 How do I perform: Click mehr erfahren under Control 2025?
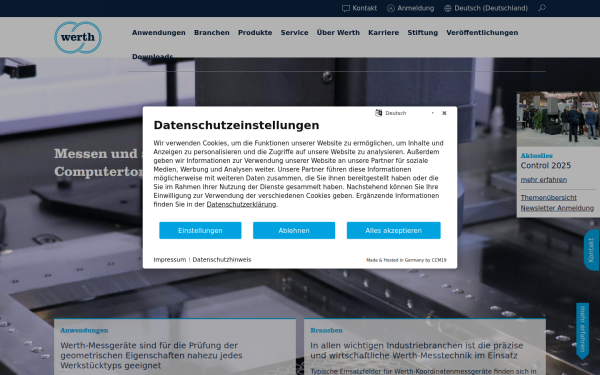[544, 180]
